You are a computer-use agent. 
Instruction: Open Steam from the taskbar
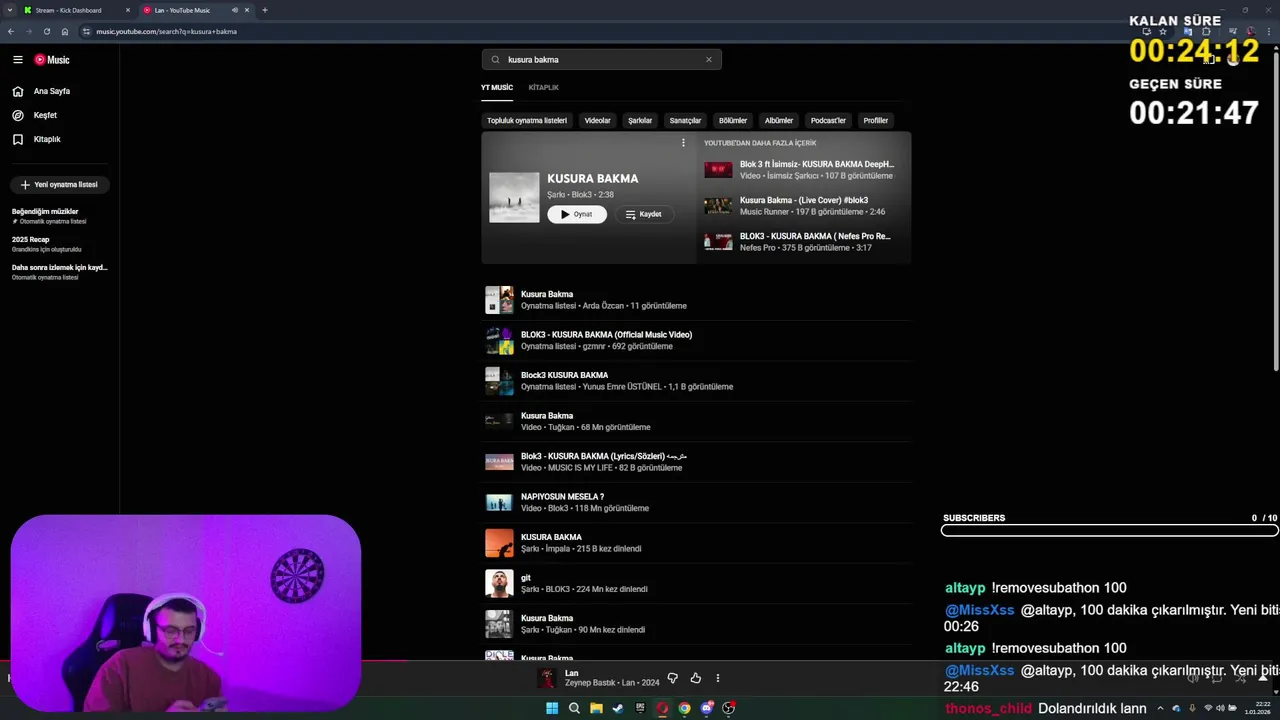click(x=618, y=708)
